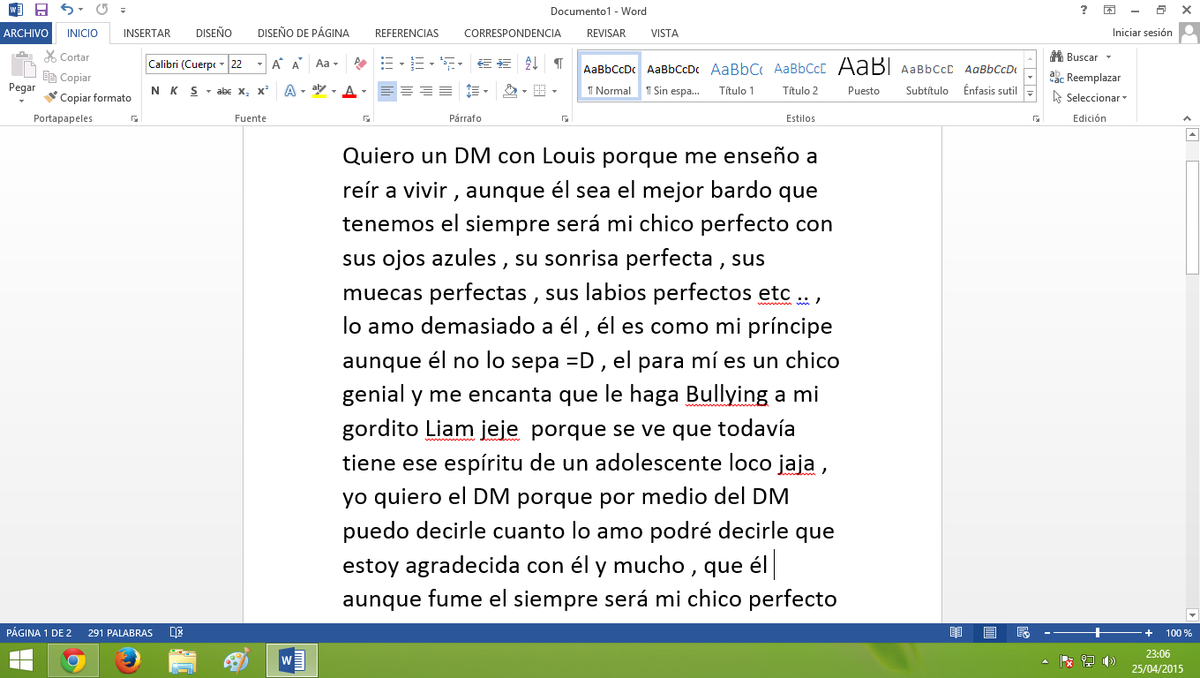Screen dimensions: 1200x678
Task: Switch to Read Mode view icon
Action: click(x=956, y=633)
